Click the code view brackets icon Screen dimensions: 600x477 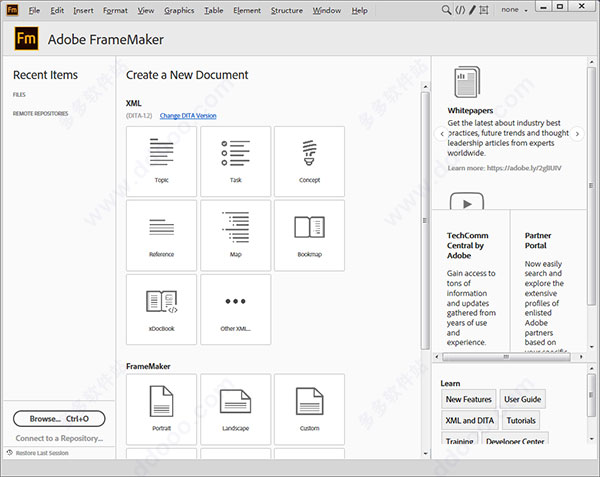(460, 10)
